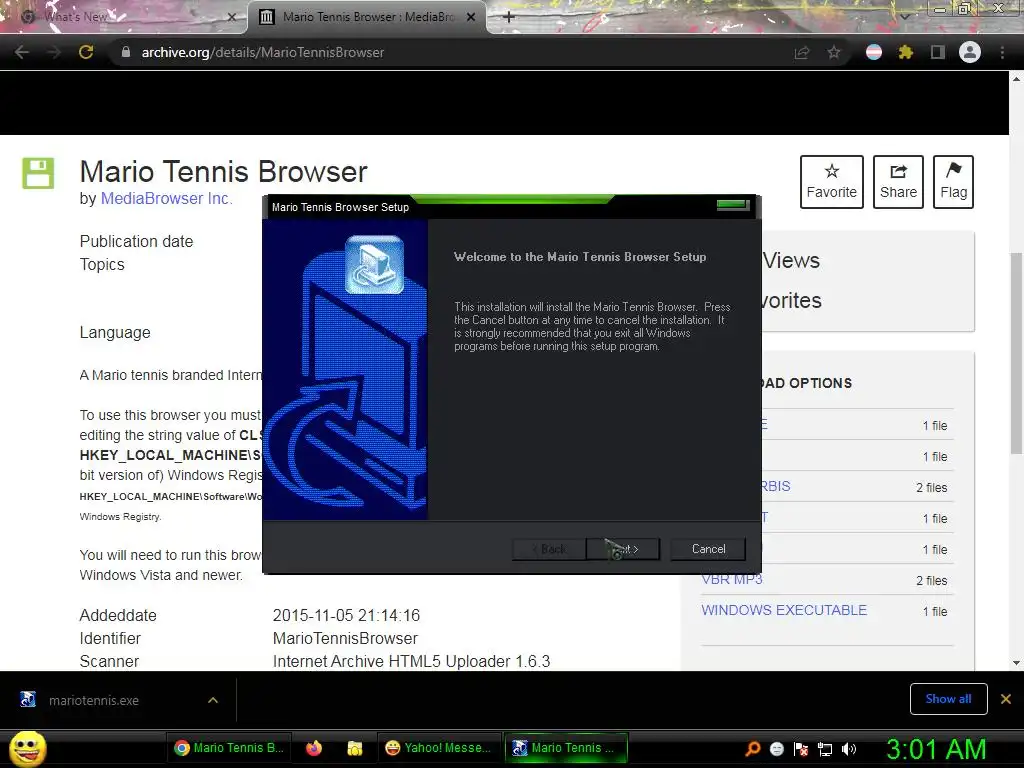This screenshot has width=1024, height=768.
Task: Open the Chrome Extensions puzzle menu
Action: tap(905, 52)
